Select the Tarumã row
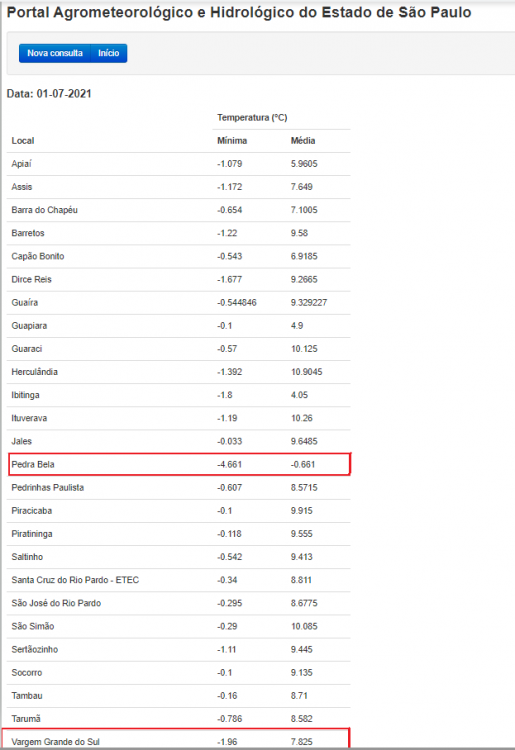515x750 pixels. (x=179, y=718)
